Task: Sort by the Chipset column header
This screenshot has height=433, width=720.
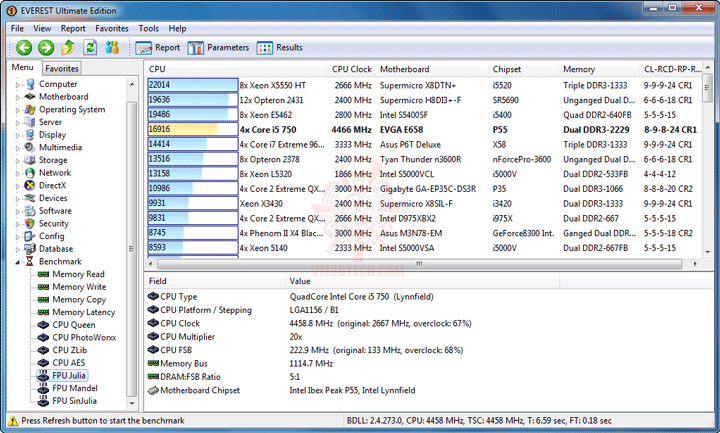Action: (x=523, y=69)
